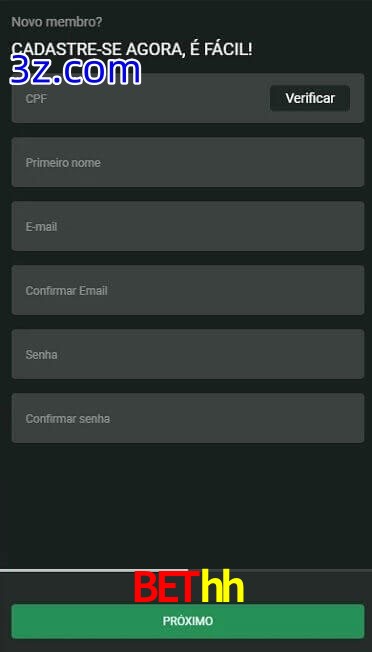Click the Verificar button beside CPF
The height and width of the screenshot is (652, 372).
[x=310, y=98]
